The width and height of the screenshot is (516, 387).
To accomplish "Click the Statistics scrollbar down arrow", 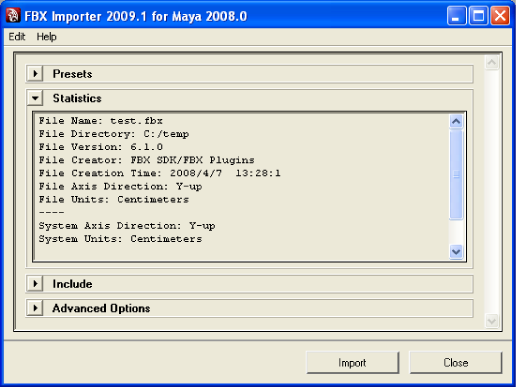I will click(x=456, y=252).
